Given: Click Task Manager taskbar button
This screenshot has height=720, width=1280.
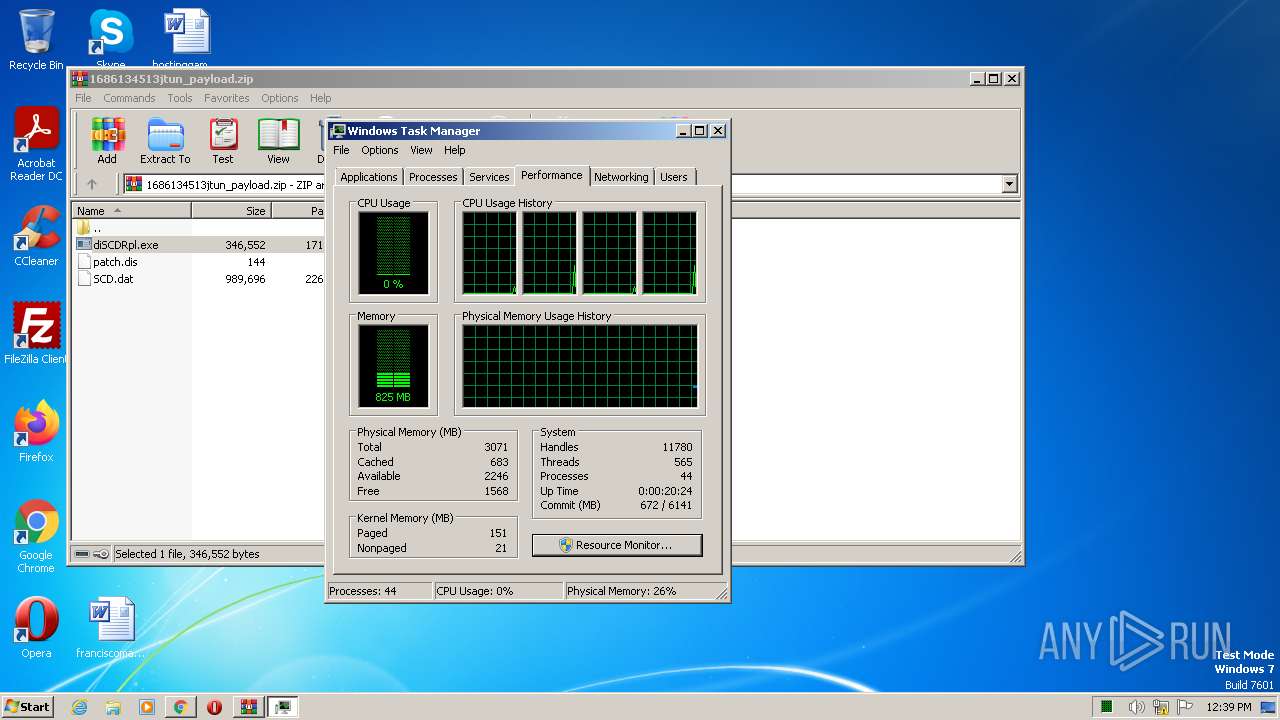Looking at the screenshot, I should click(x=283, y=707).
